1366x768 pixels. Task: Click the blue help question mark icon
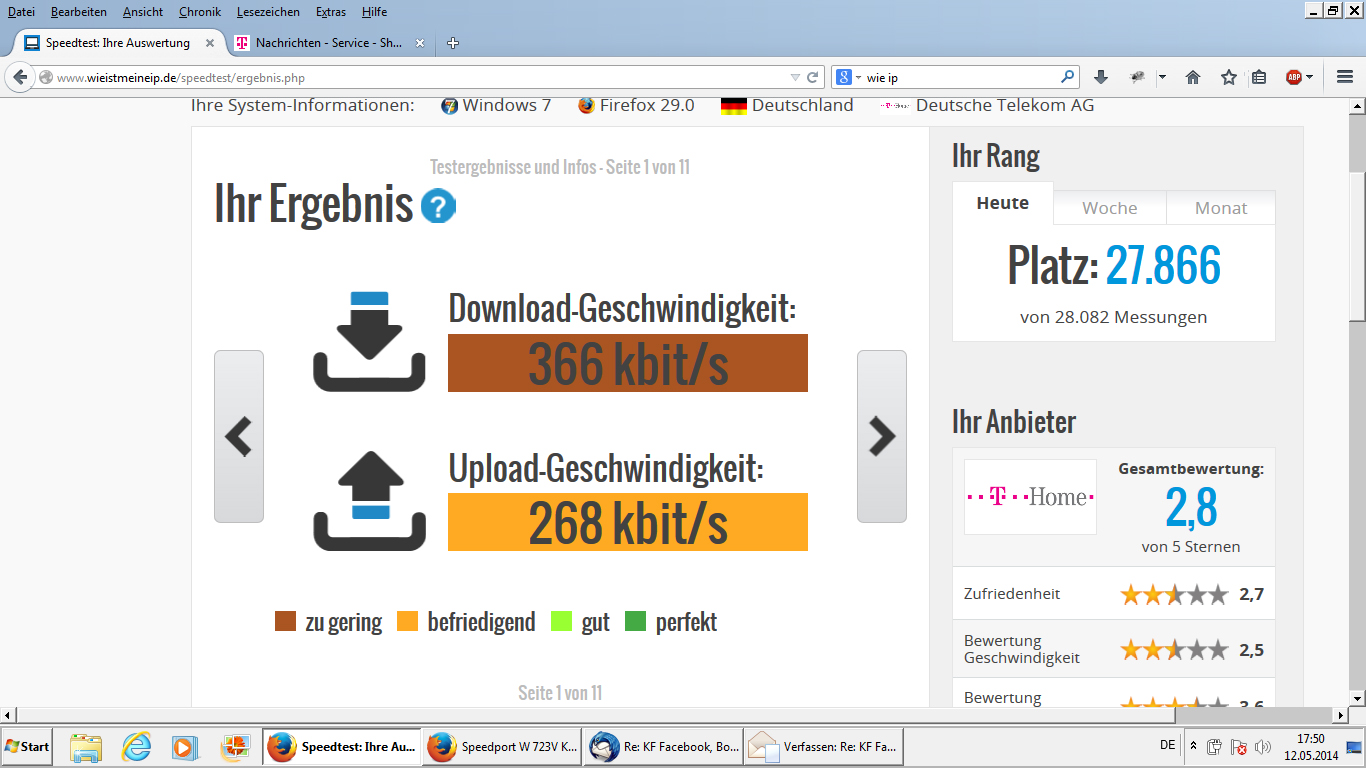tap(438, 207)
